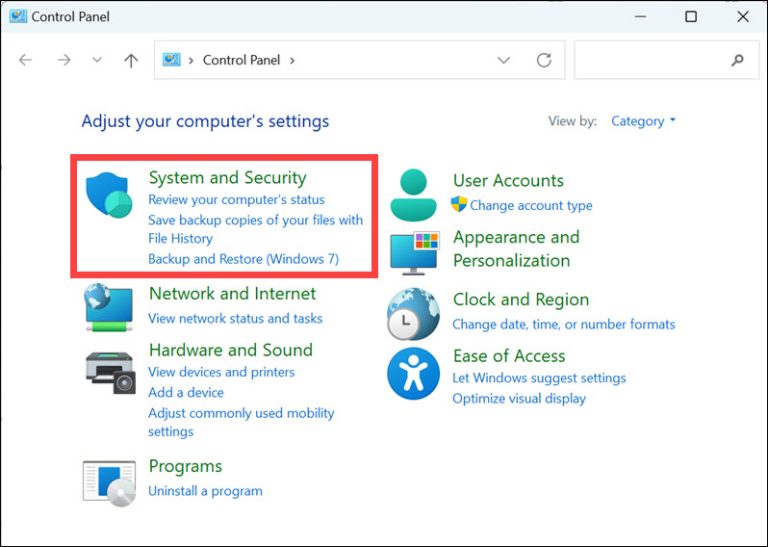Open Uninstall a program link
This screenshot has height=547, width=768.
click(205, 491)
